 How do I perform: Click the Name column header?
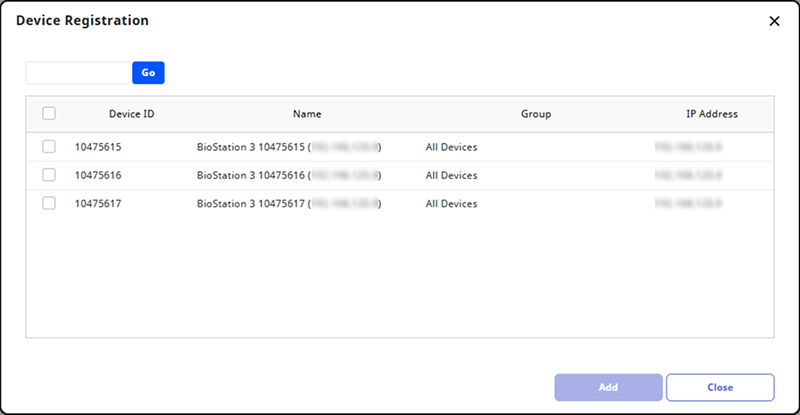coord(307,114)
